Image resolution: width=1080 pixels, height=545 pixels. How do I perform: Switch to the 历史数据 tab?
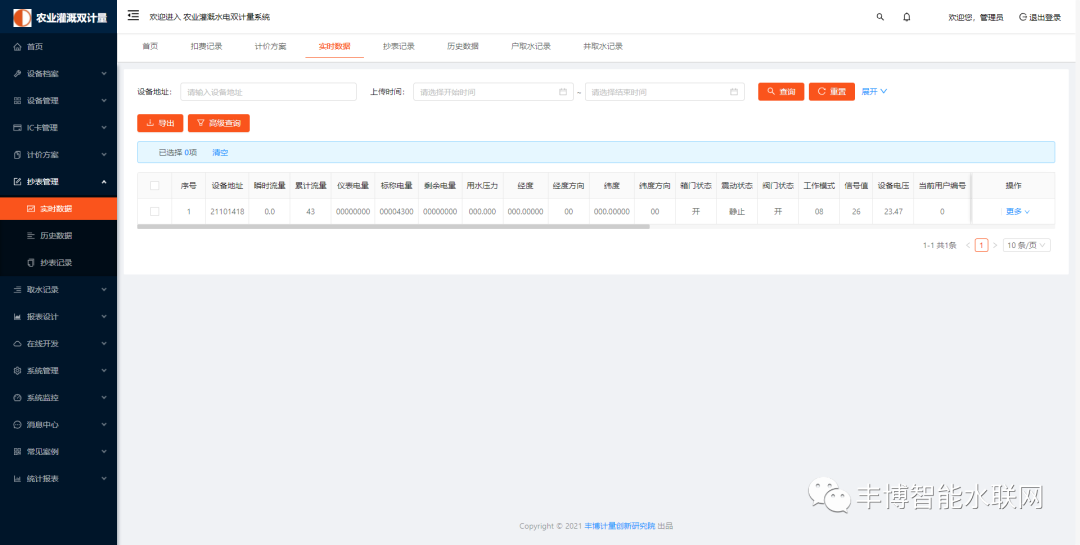pyautogui.click(x=462, y=46)
